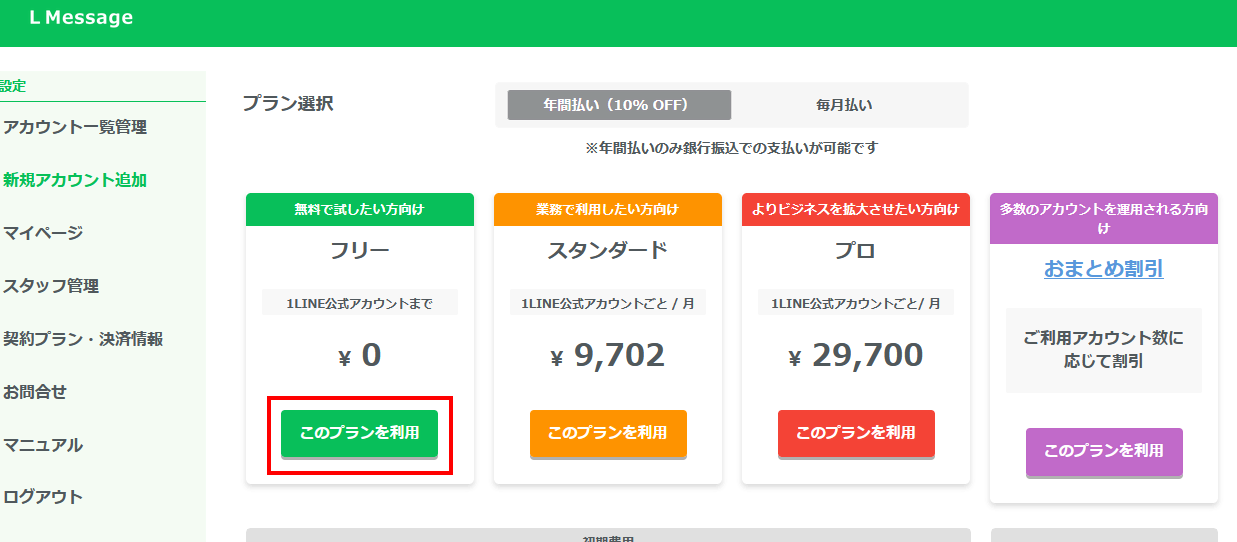Open the マニュアル link
The image size is (1237, 542).
click(43, 445)
